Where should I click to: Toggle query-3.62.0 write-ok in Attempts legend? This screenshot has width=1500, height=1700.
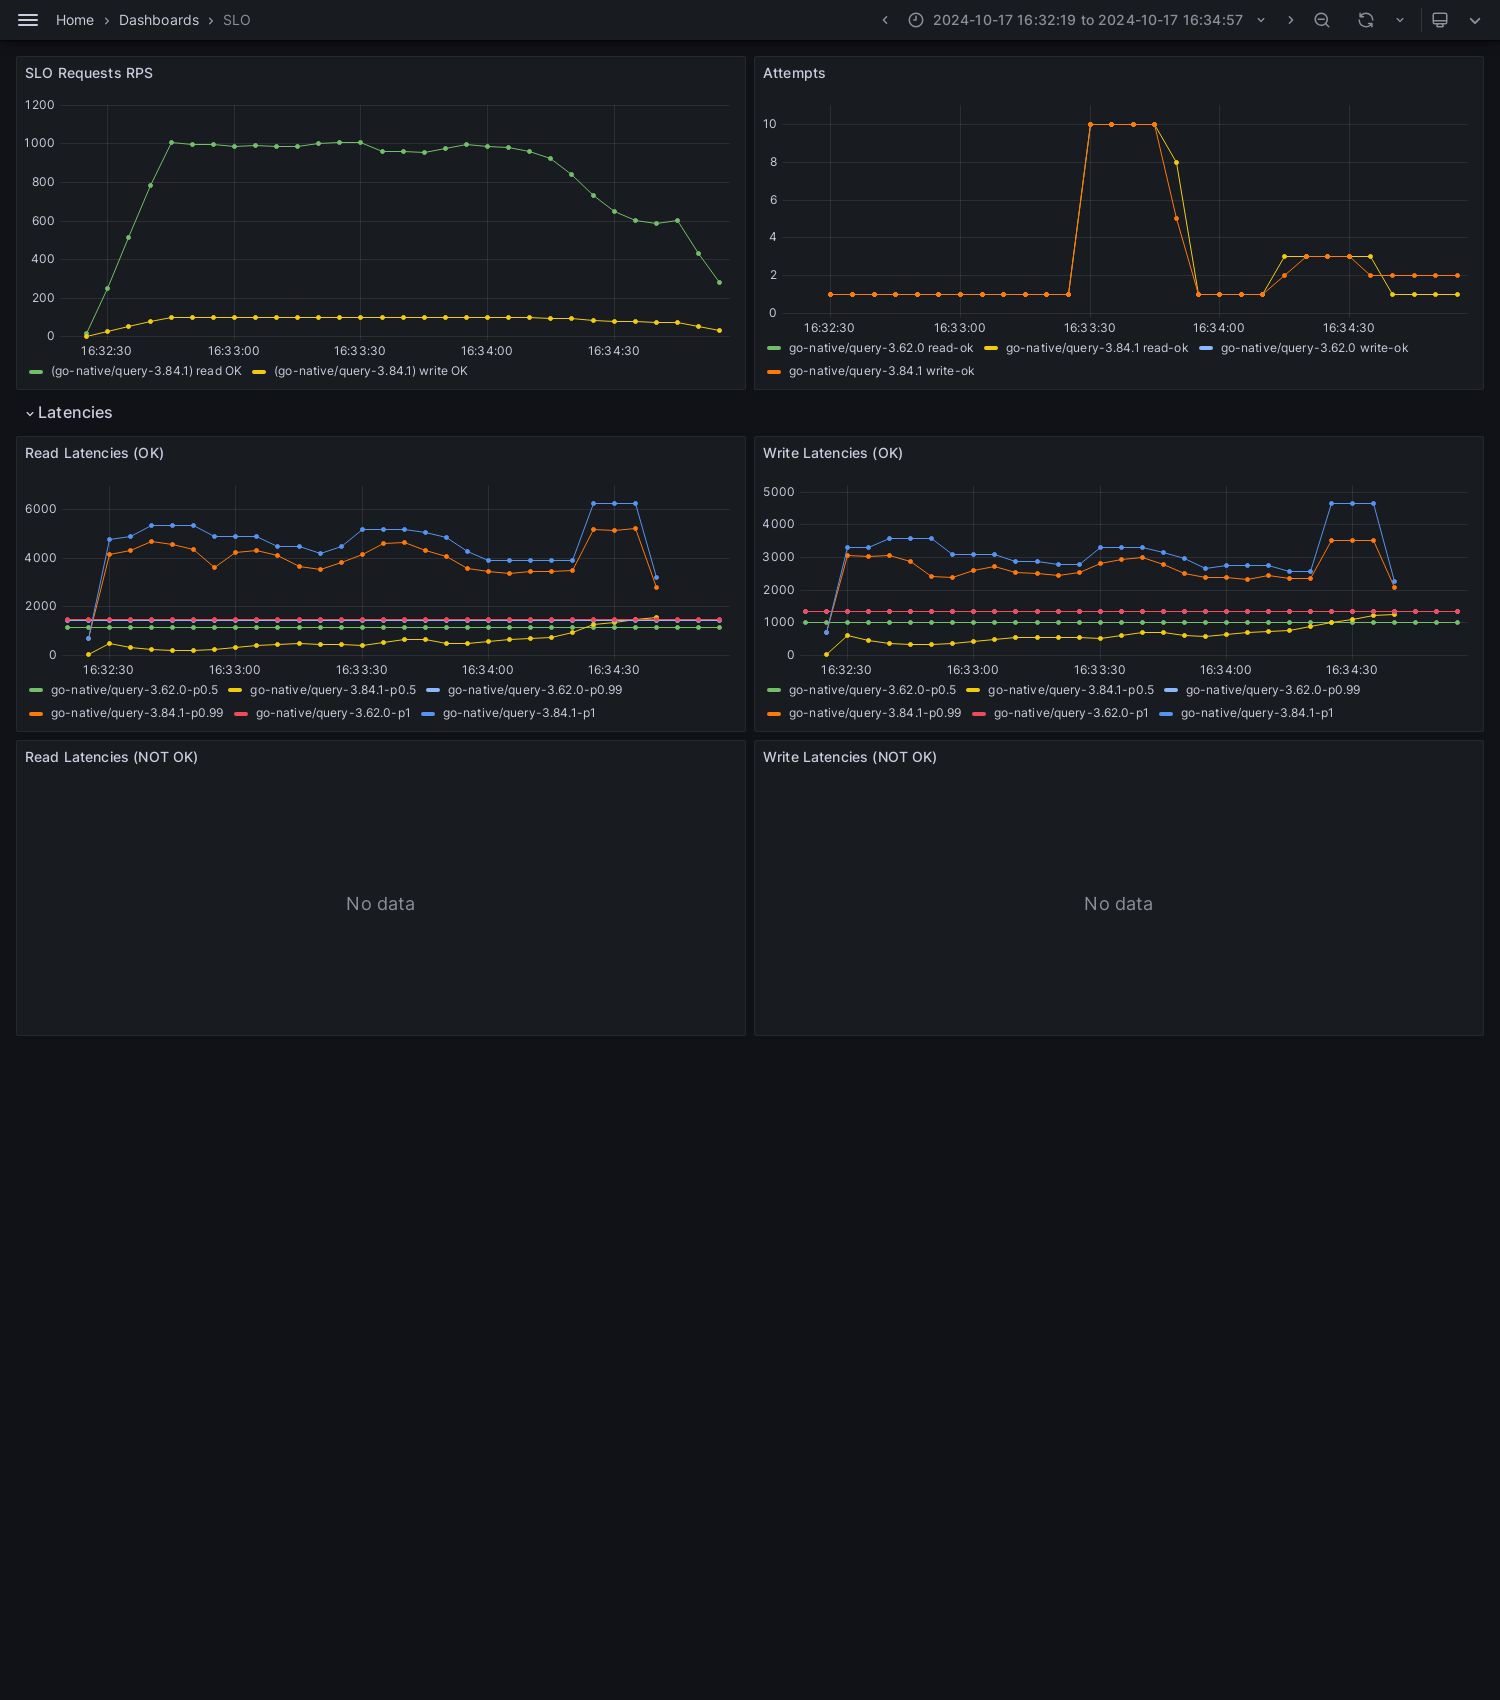pos(1314,348)
